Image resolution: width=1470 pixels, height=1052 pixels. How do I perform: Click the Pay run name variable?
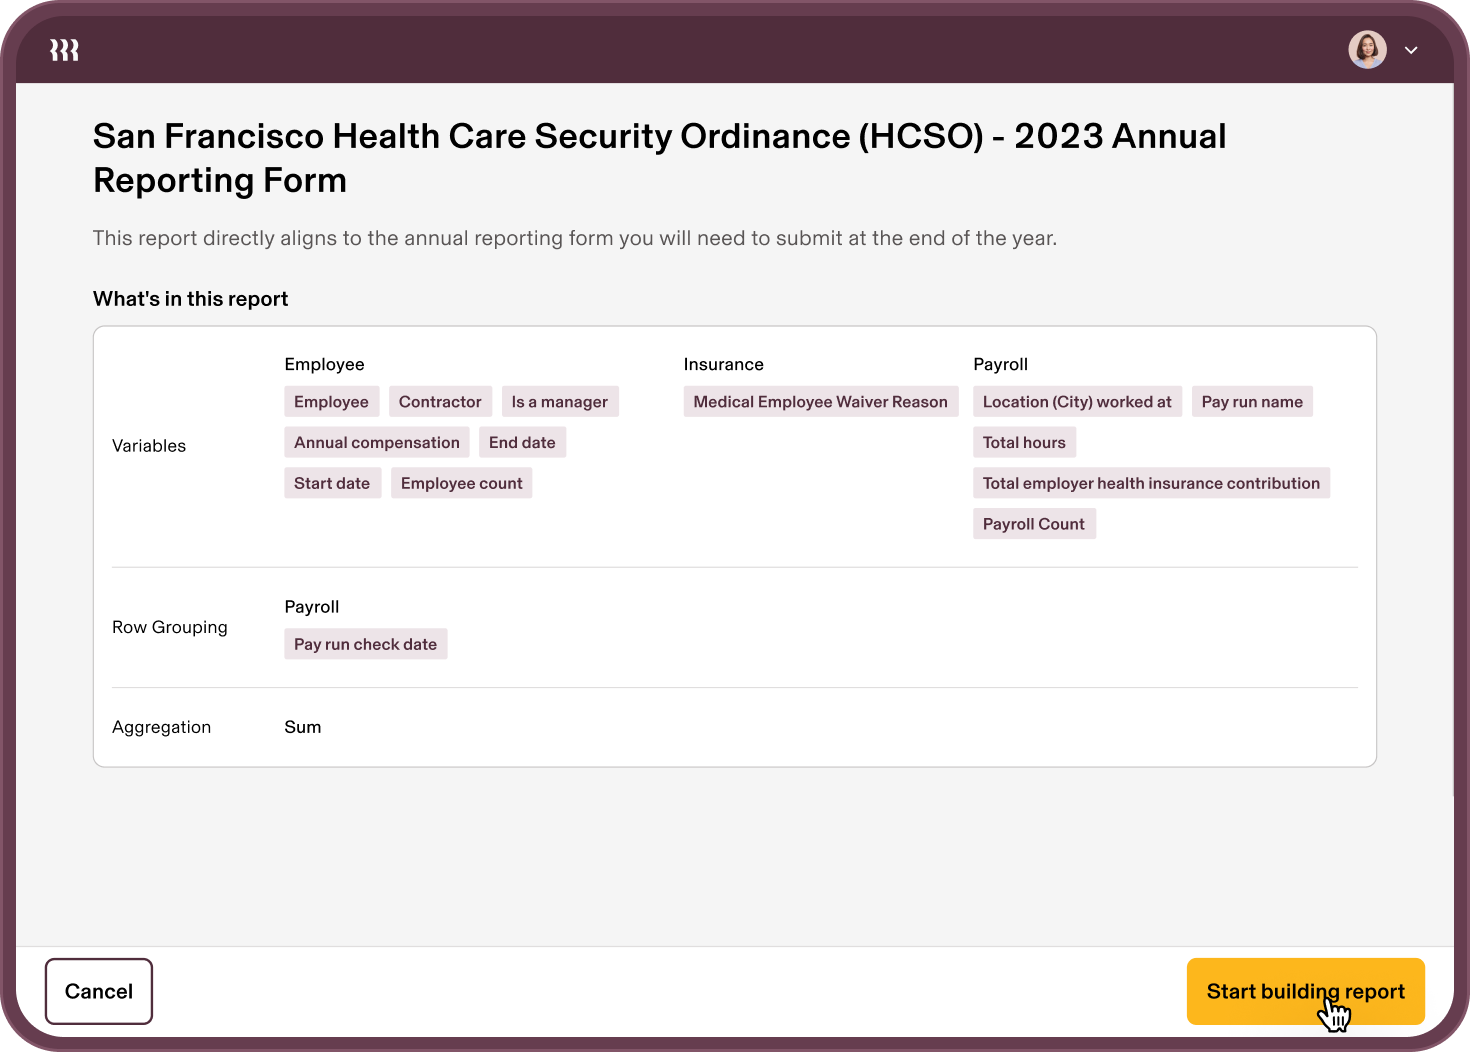(x=1252, y=401)
